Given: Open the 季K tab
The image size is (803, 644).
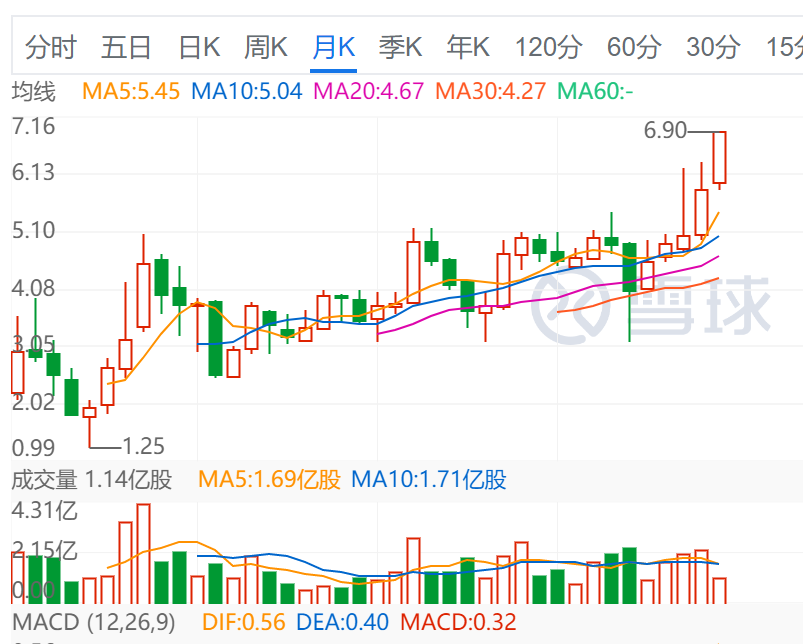Looking at the screenshot, I should click(x=400, y=47).
